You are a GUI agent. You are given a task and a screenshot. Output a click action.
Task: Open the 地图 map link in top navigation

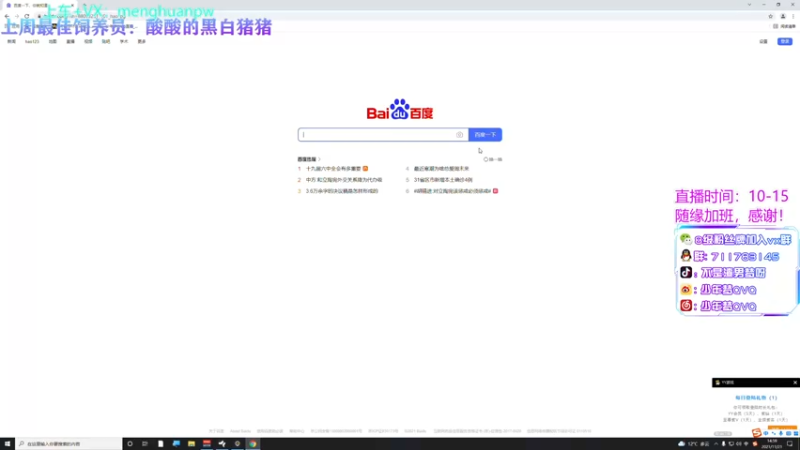53,41
